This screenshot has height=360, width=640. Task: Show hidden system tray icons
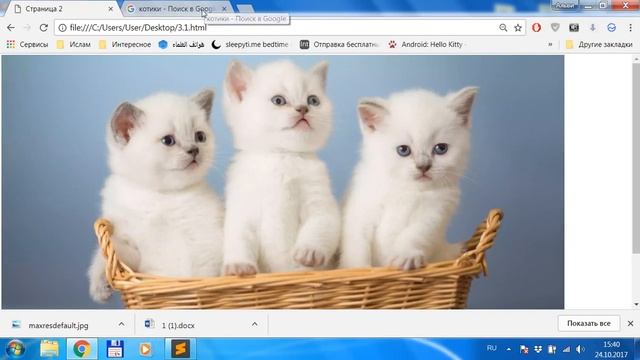(x=509, y=349)
